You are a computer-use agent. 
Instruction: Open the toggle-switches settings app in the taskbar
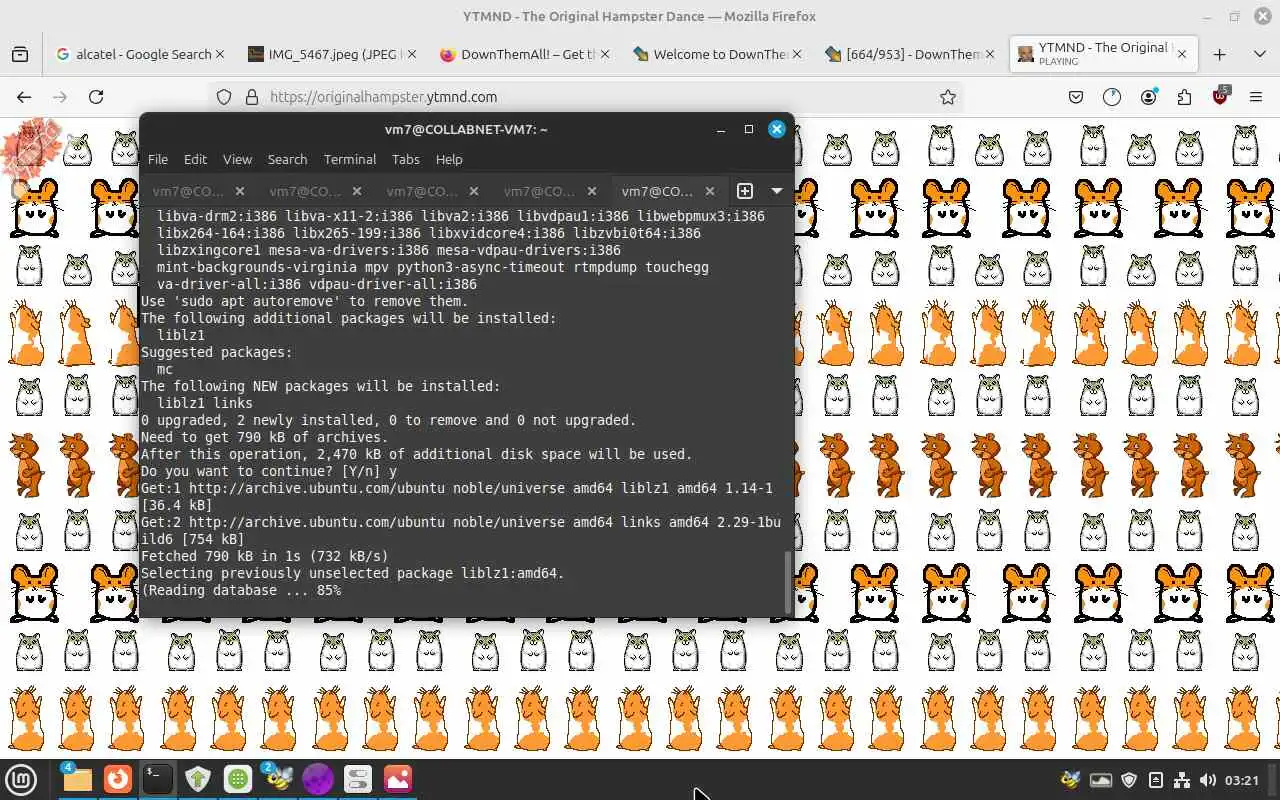358,779
